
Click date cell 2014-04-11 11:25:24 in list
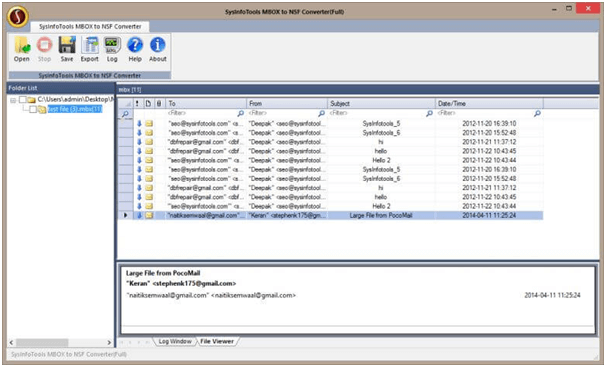click(489, 215)
